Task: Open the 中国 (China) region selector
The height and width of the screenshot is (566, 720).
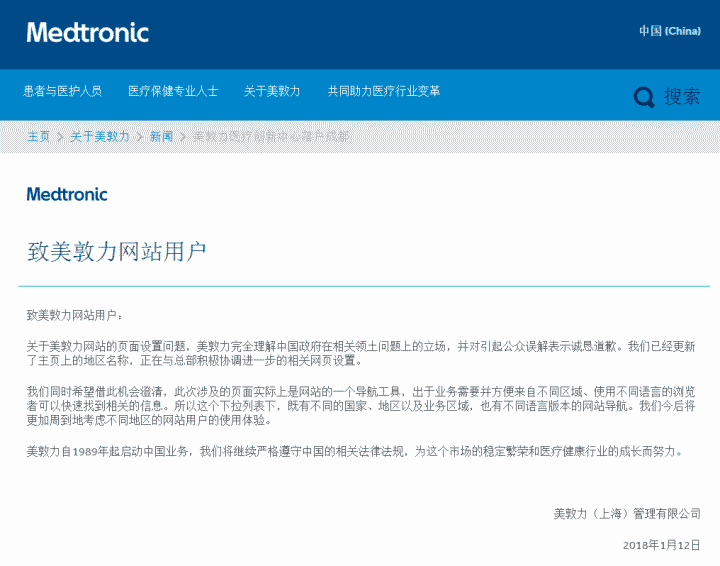Action: (670, 31)
